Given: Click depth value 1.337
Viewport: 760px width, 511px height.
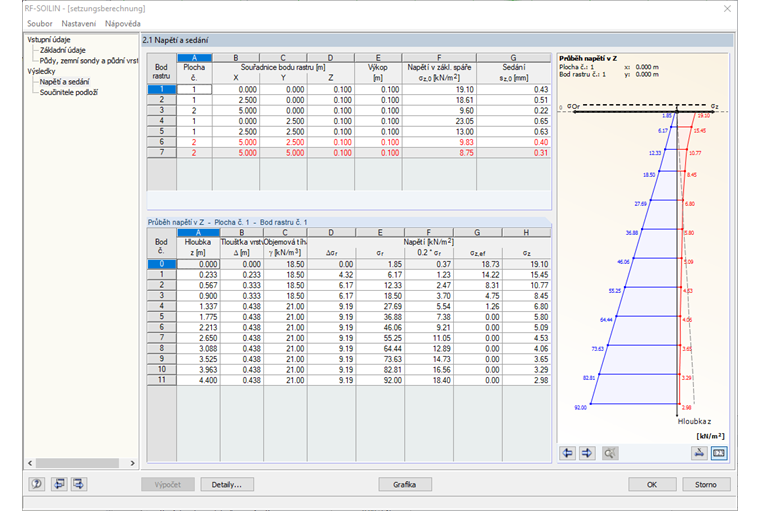Looking at the screenshot, I should tap(198, 306).
